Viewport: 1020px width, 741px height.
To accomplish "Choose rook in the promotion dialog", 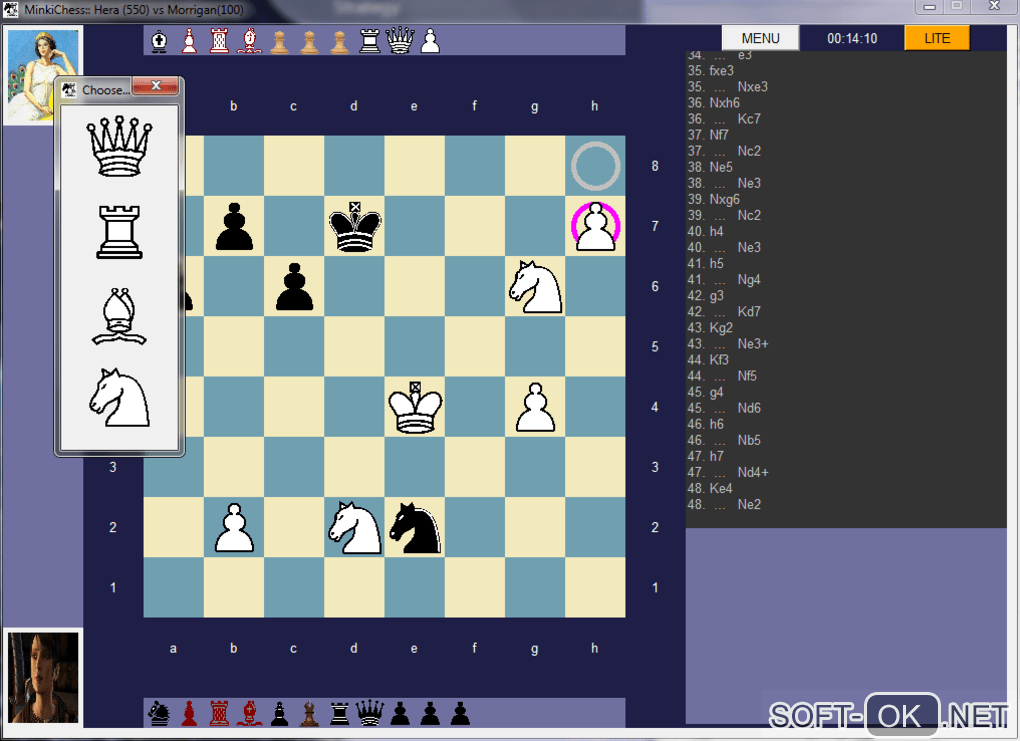I will (x=119, y=232).
